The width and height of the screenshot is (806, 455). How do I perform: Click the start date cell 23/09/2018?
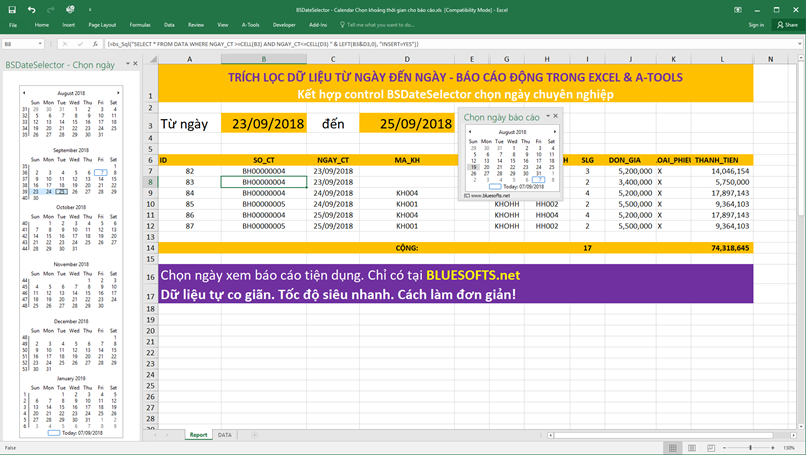point(264,123)
